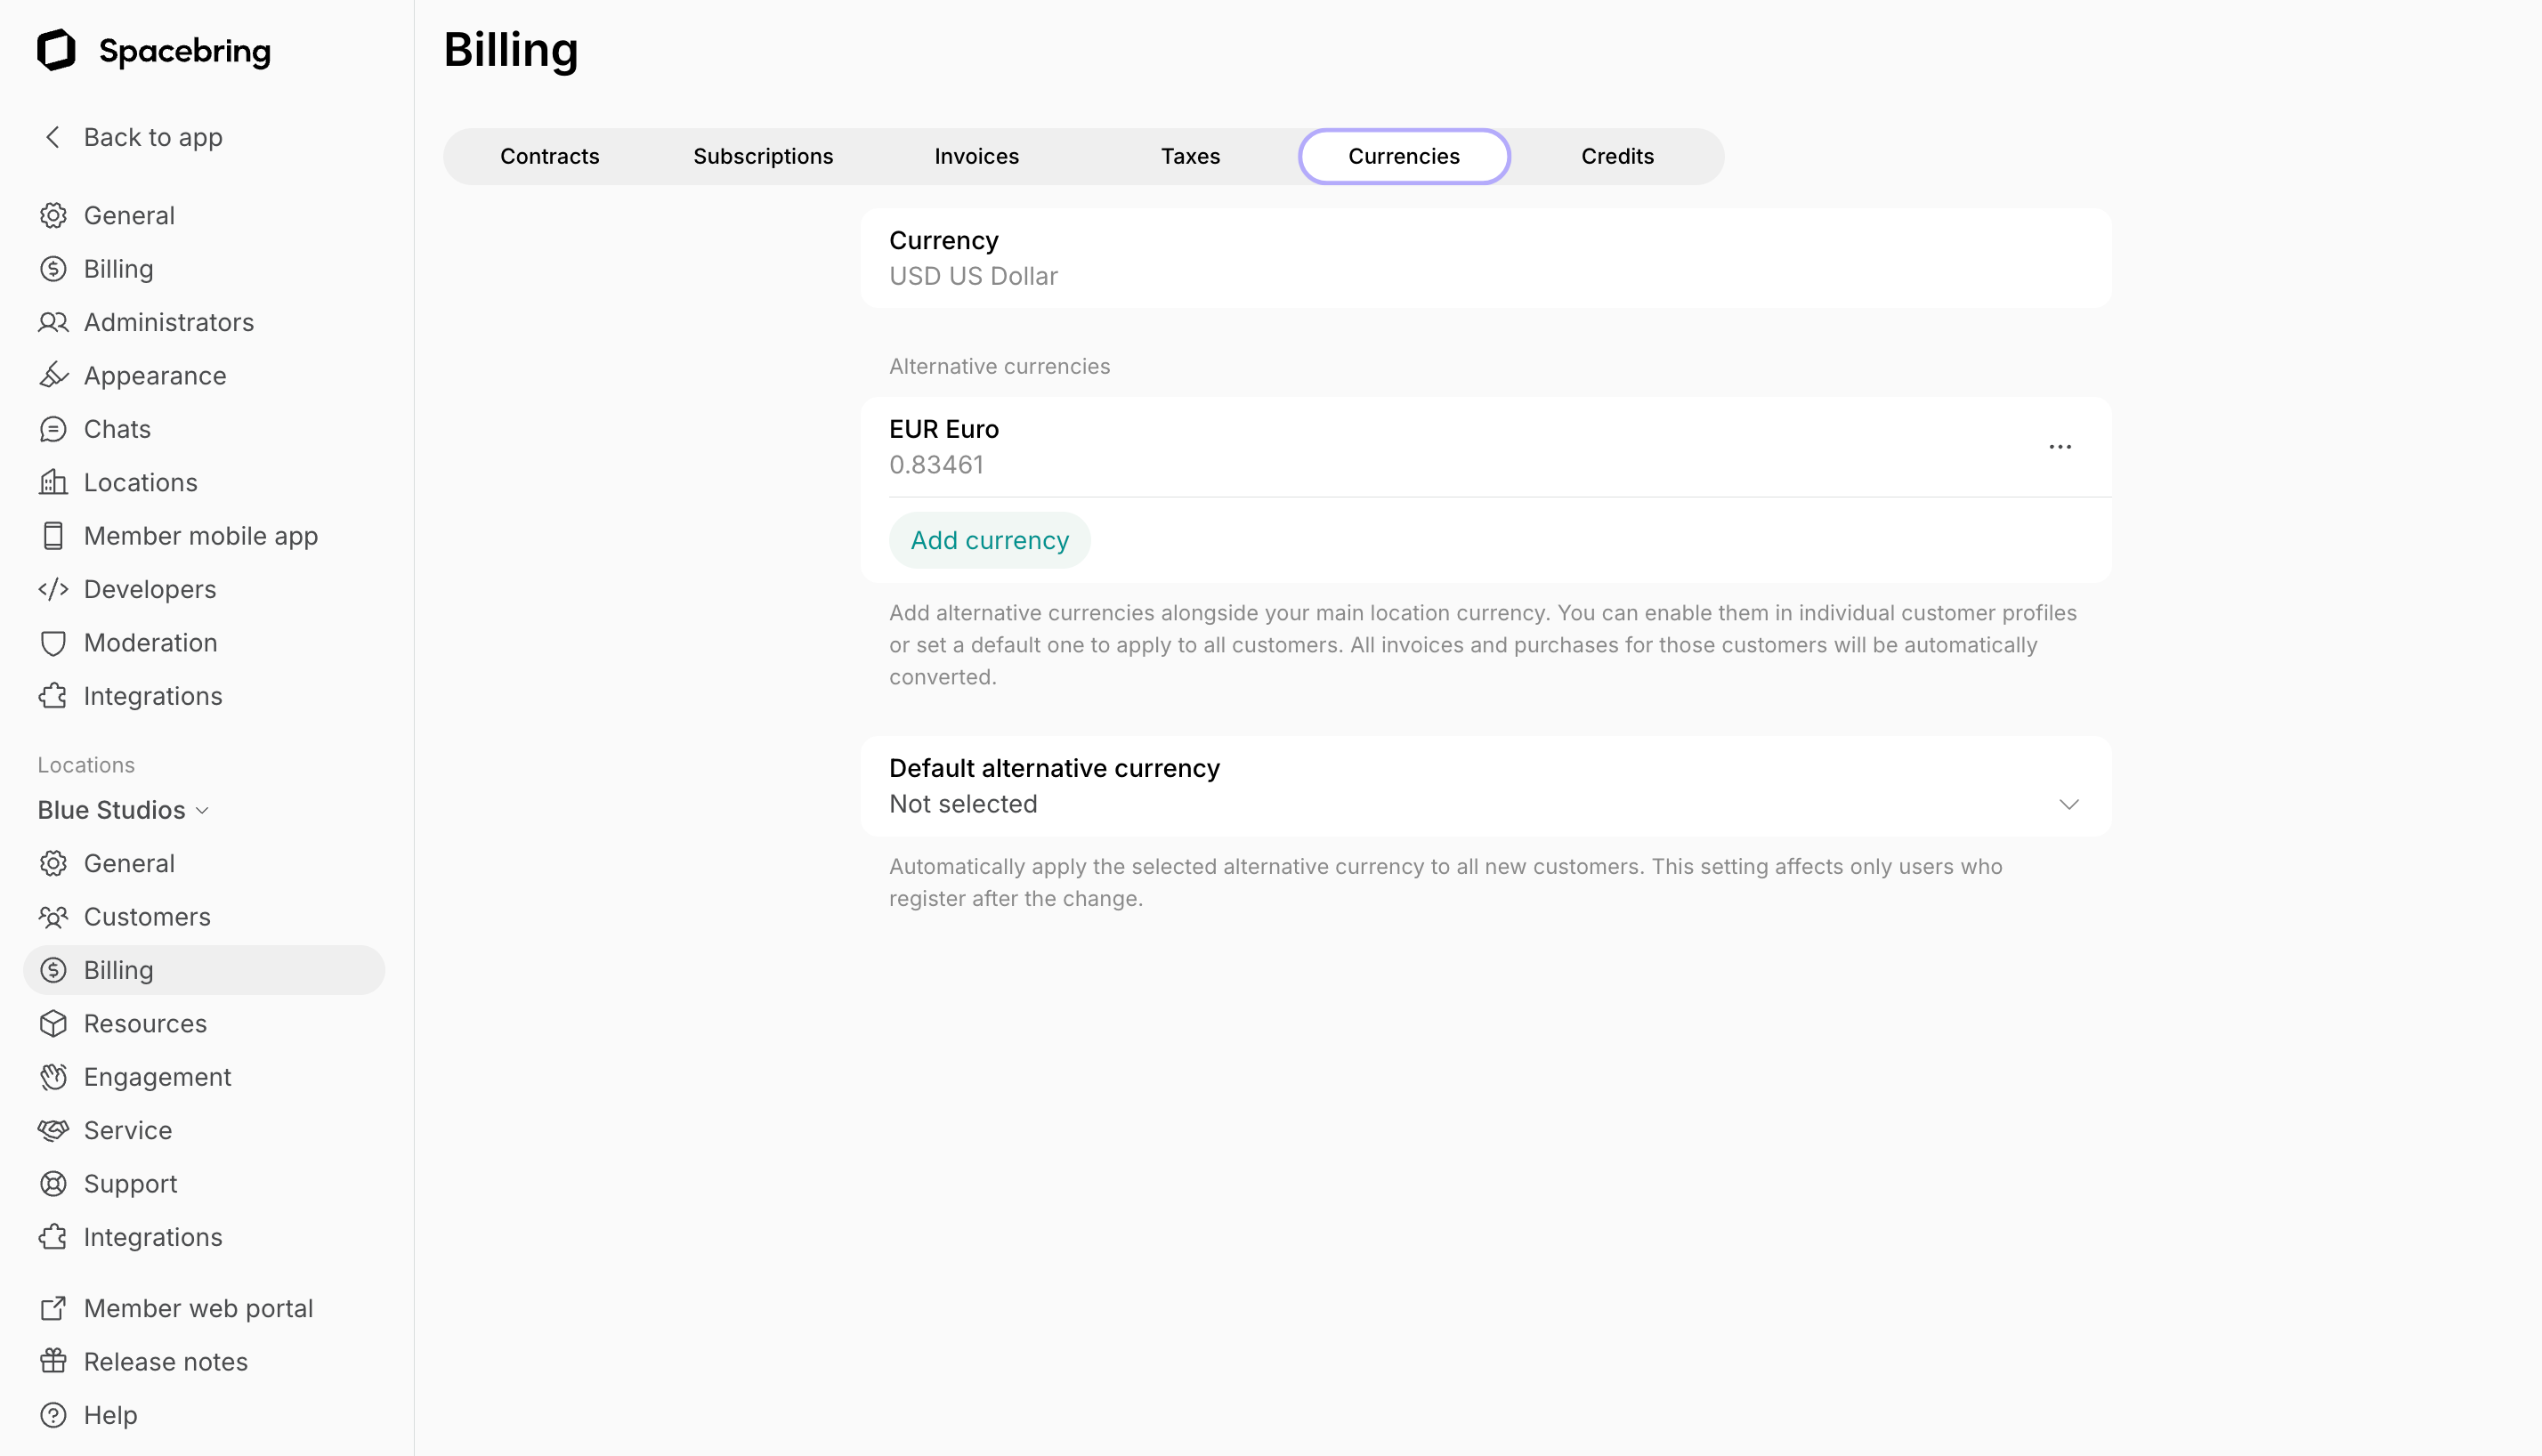Viewport: 2542px width, 1456px height.
Task: Open Release notes link text
Action: [x=166, y=1361]
